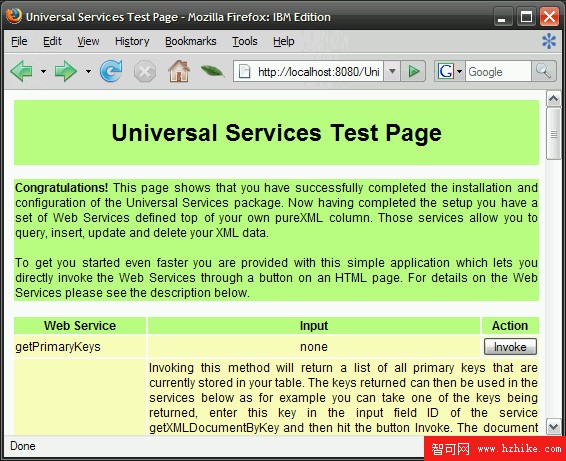Click the blue snowflake activity icon

pyautogui.click(x=549, y=41)
